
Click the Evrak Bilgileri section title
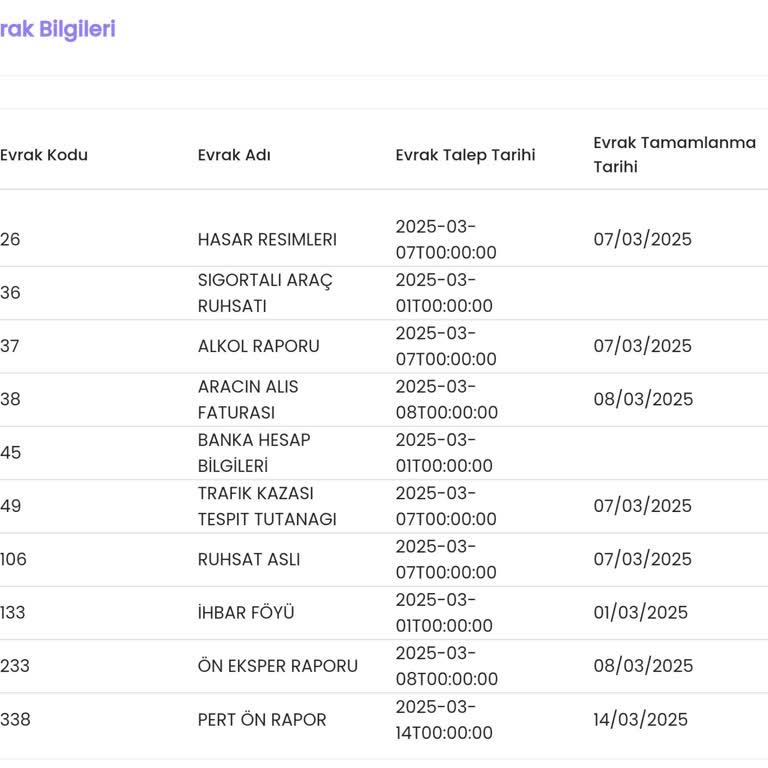[x=57, y=29]
